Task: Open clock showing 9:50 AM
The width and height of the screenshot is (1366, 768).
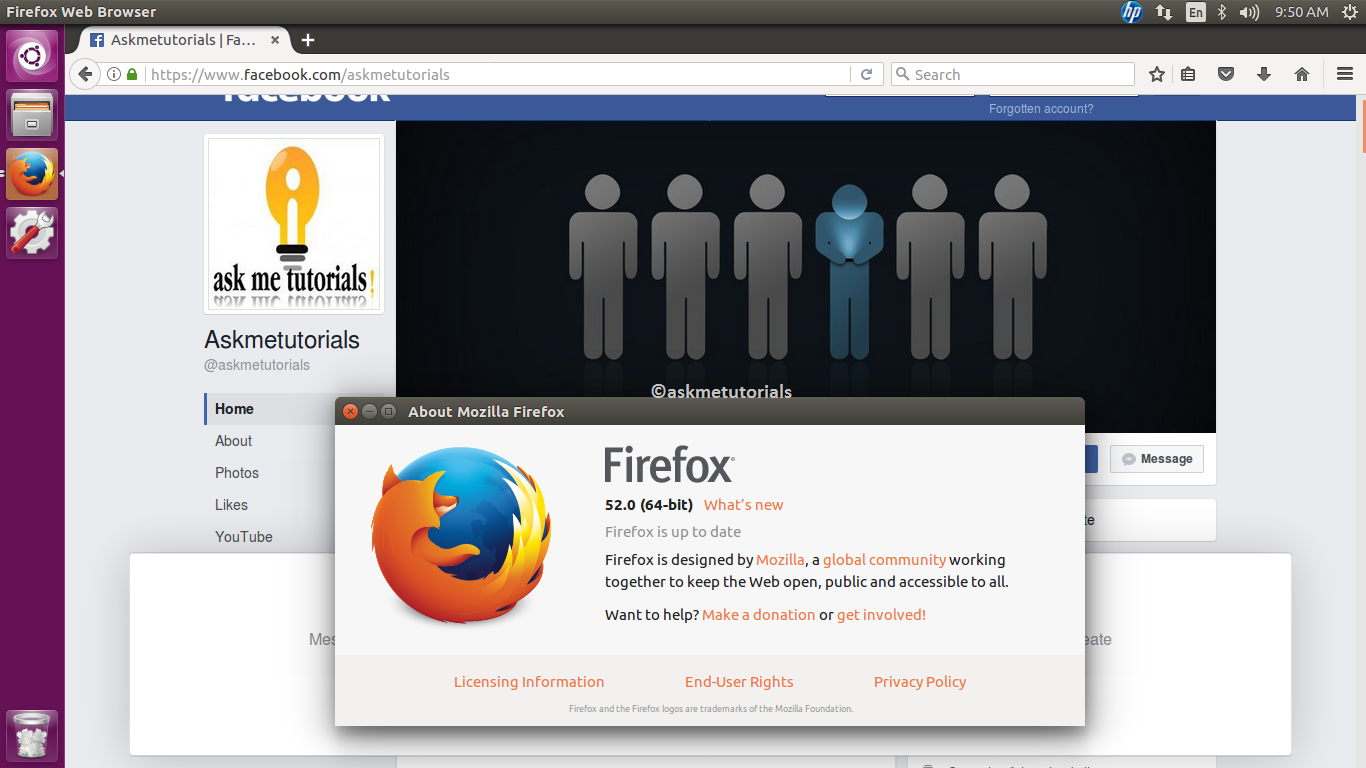Action: (x=1301, y=12)
